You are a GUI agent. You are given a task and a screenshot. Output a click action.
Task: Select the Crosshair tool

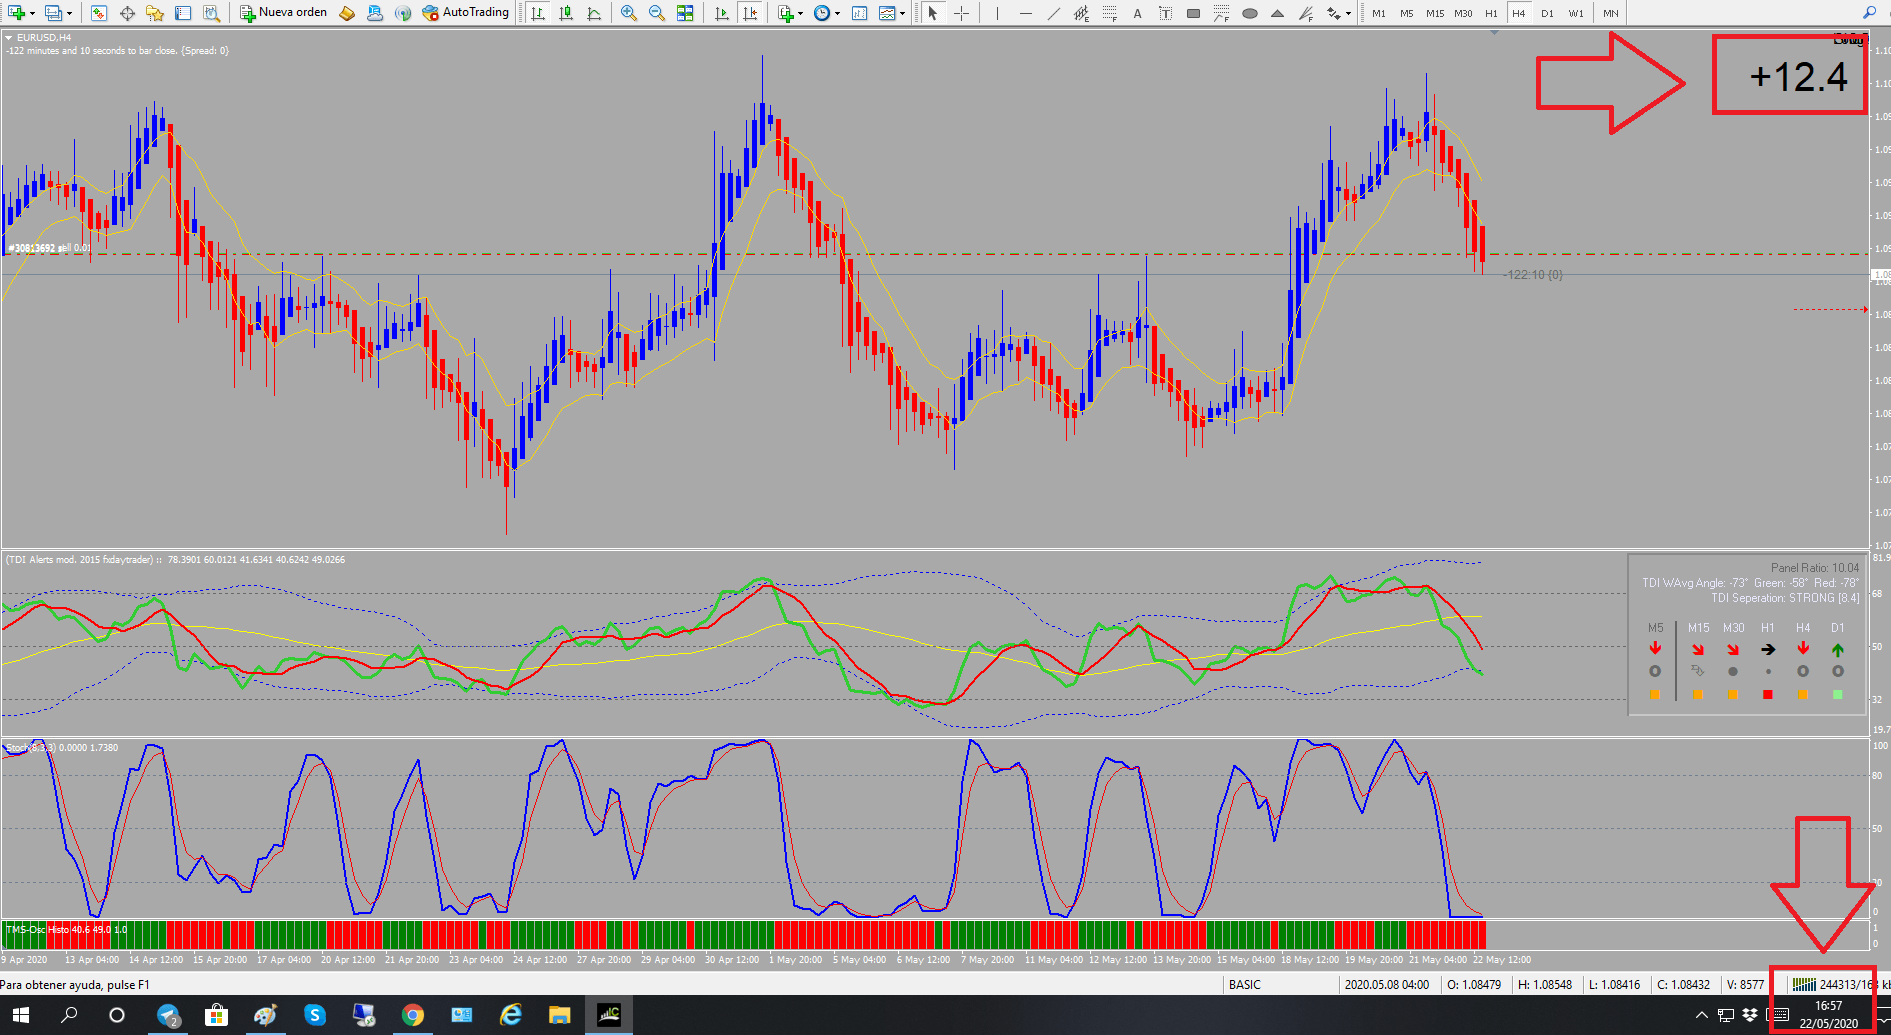coord(961,13)
